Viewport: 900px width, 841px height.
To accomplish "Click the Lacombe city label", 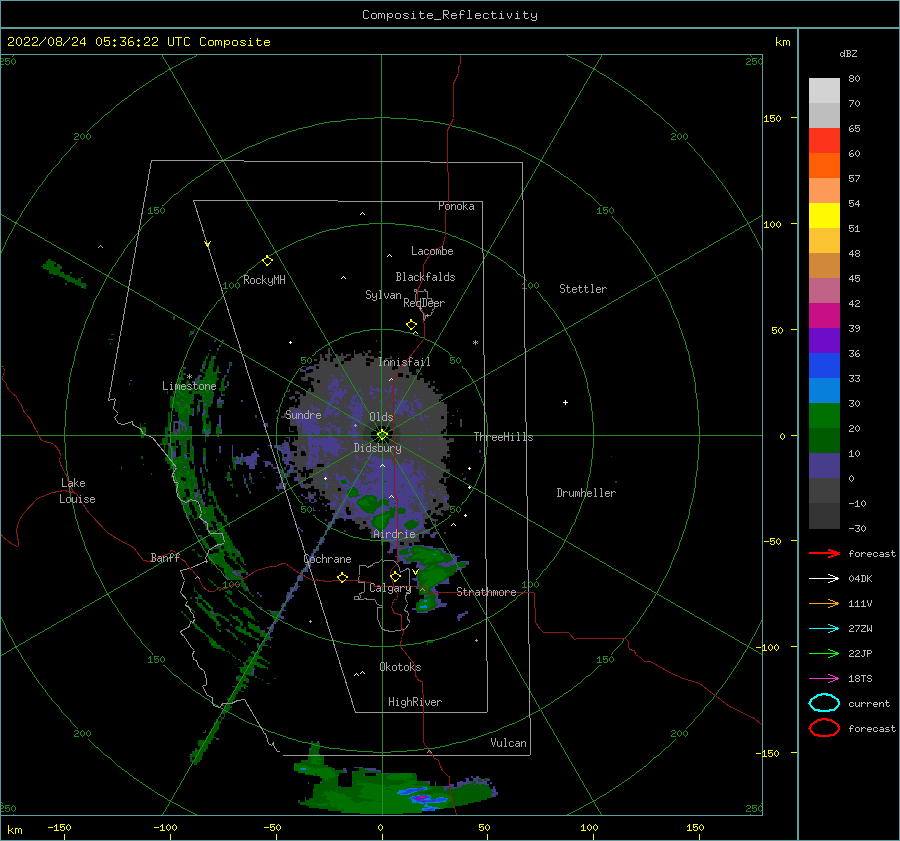I will (x=432, y=251).
